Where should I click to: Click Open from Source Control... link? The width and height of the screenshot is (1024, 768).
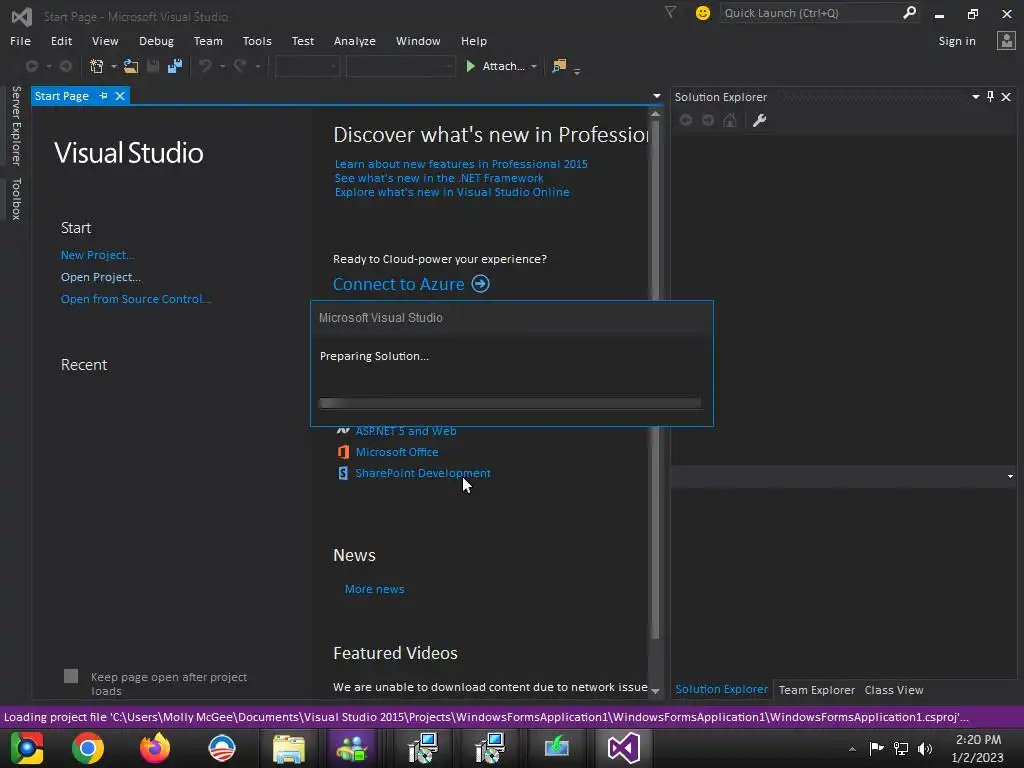[135, 299]
